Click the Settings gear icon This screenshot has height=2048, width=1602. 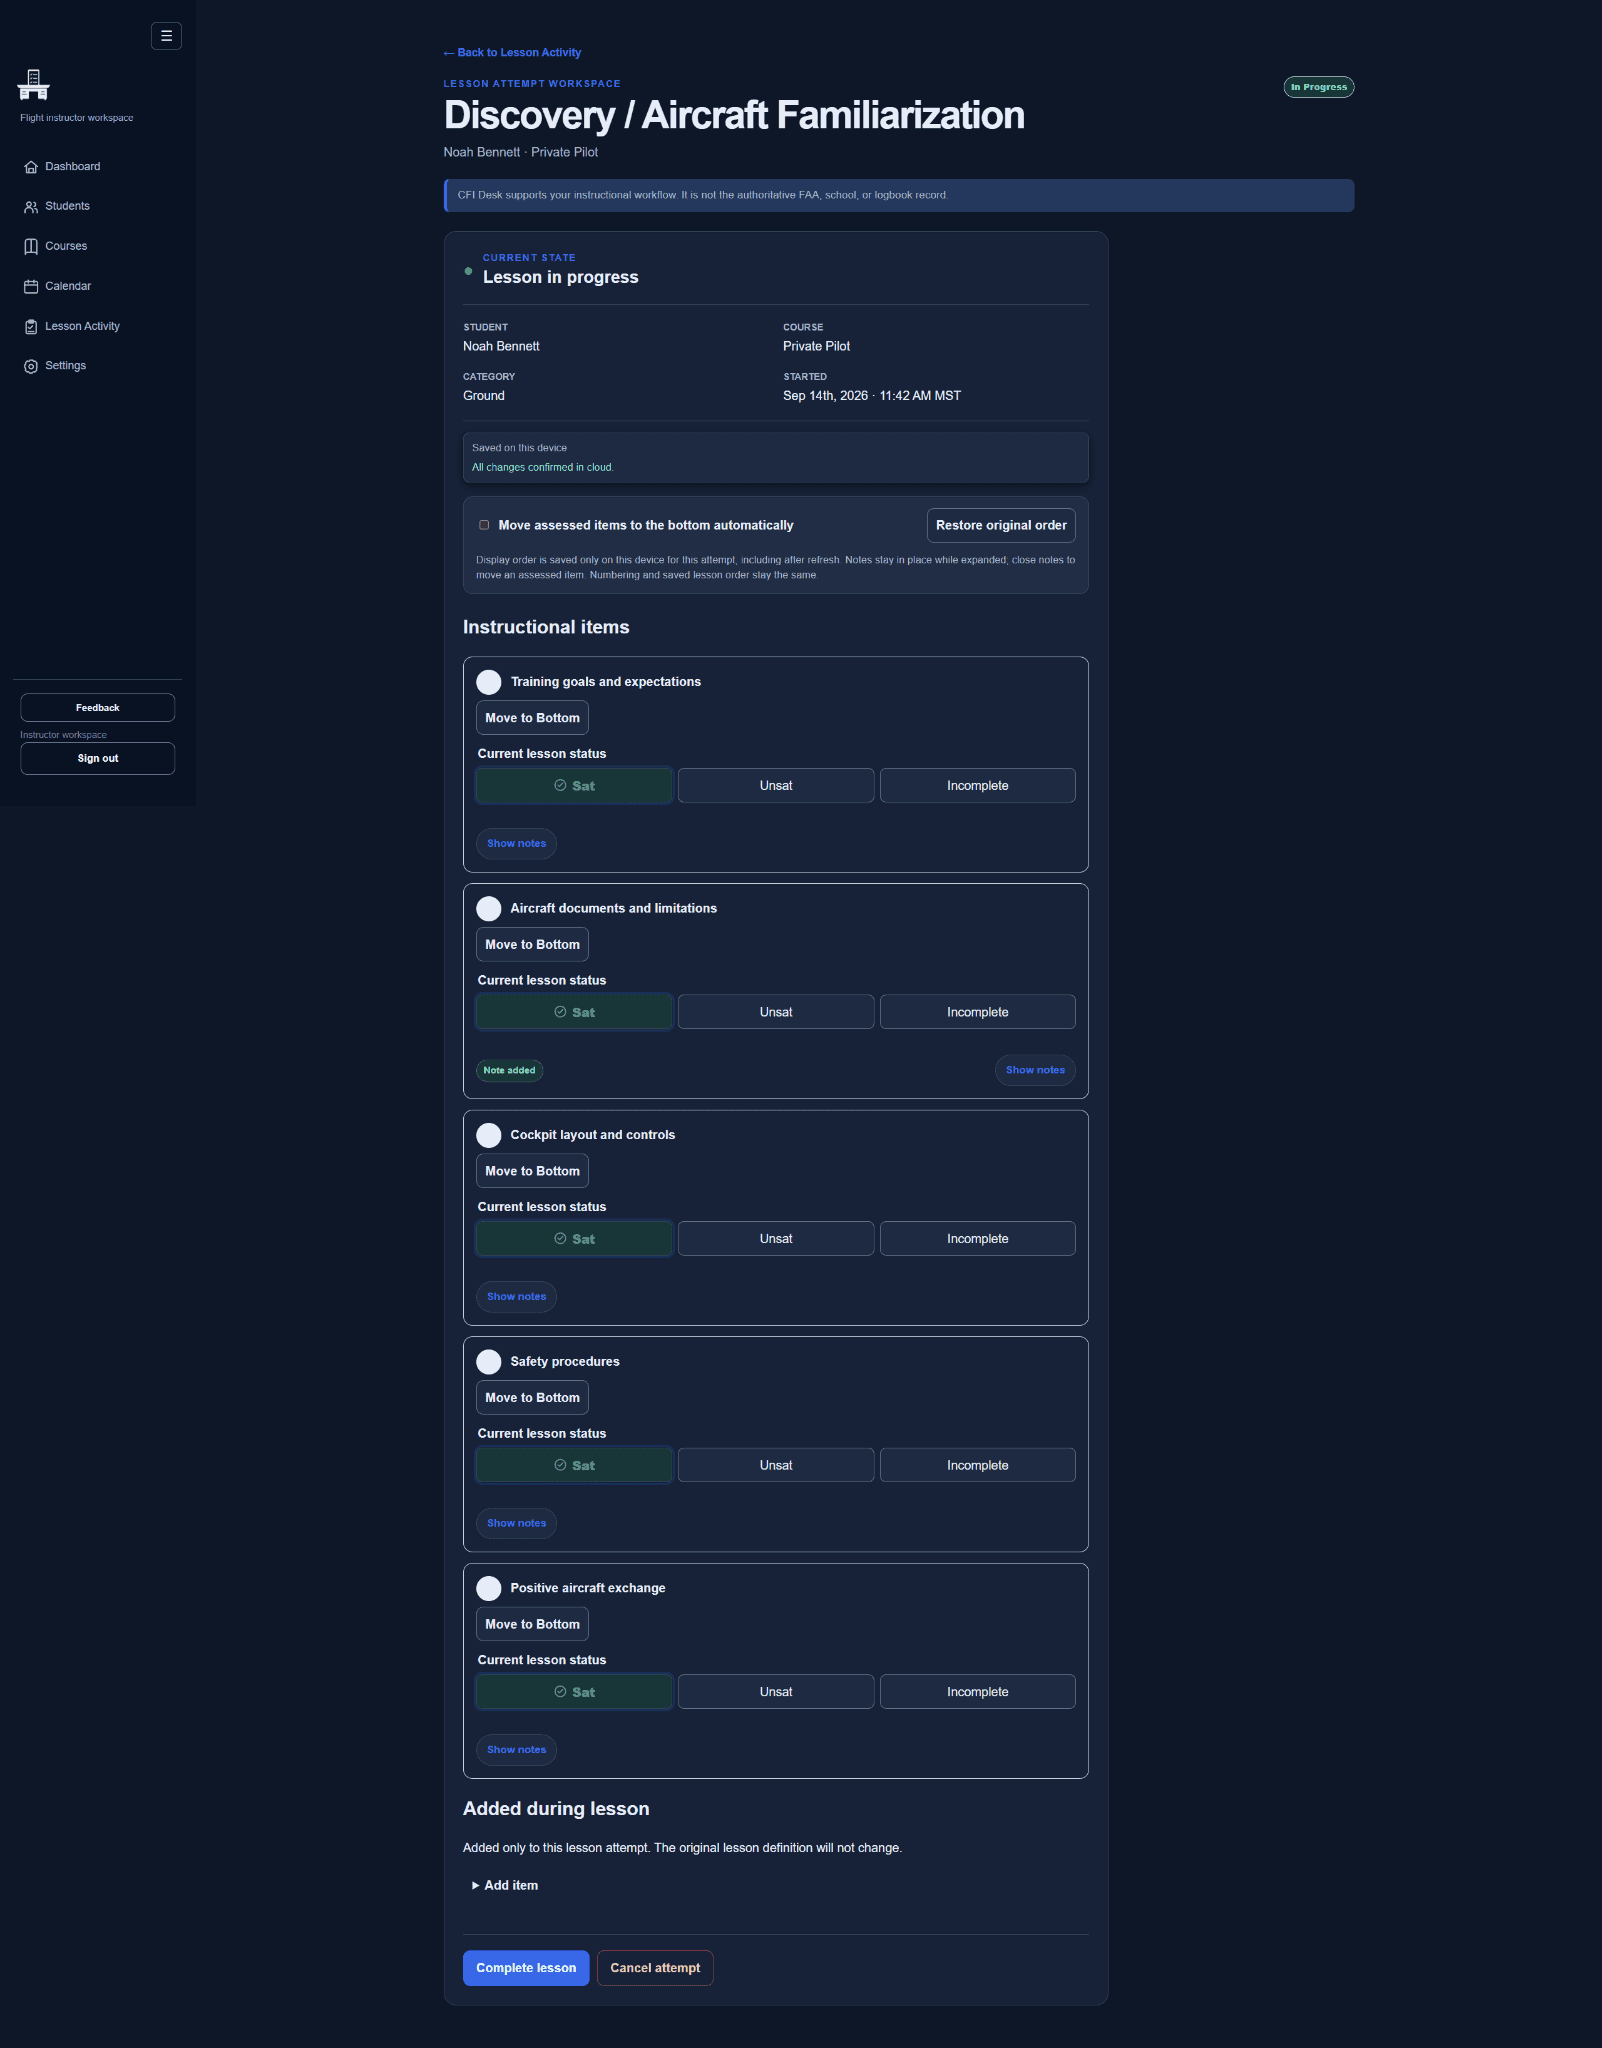click(31, 366)
